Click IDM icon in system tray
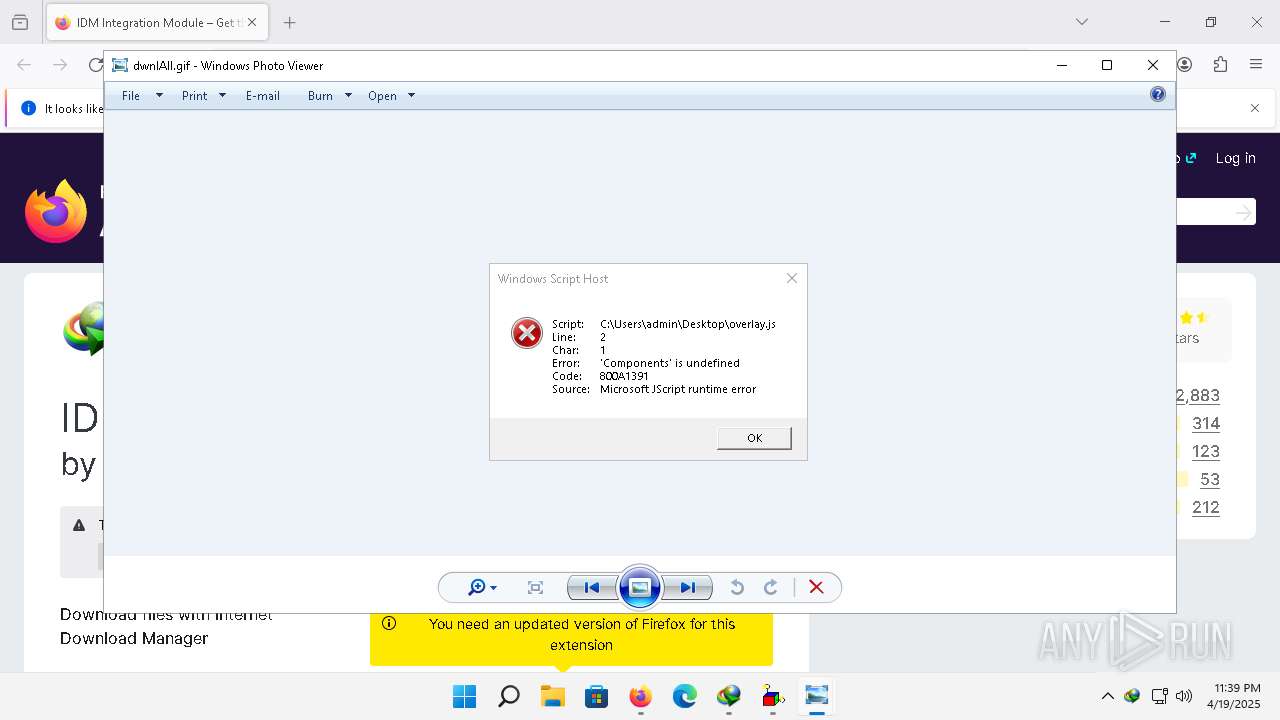The height and width of the screenshot is (720, 1280). 1133,696
